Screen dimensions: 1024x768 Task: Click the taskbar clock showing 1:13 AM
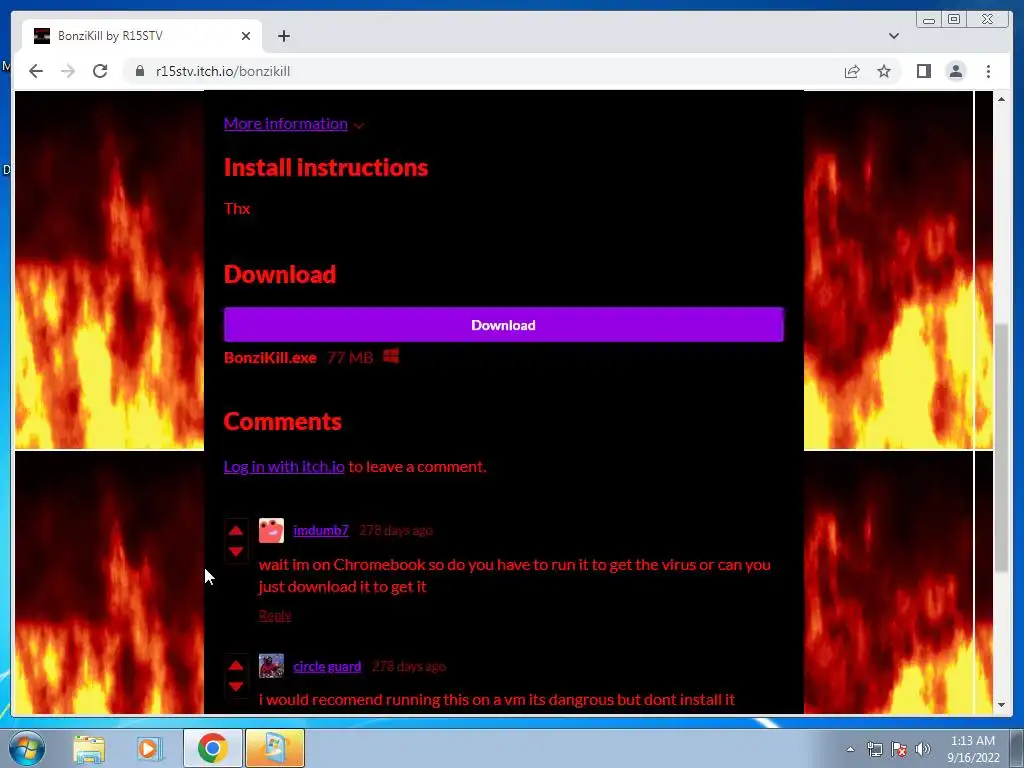point(972,749)
